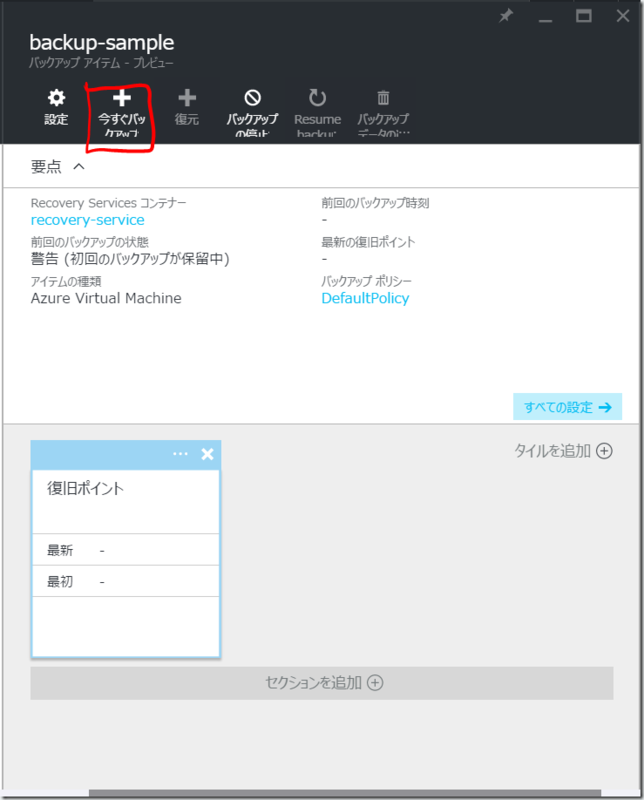This screenshot has height=800, width=644.
Task: Remove the 復旧ポイント tile with X
Action: tap(207, 454)
